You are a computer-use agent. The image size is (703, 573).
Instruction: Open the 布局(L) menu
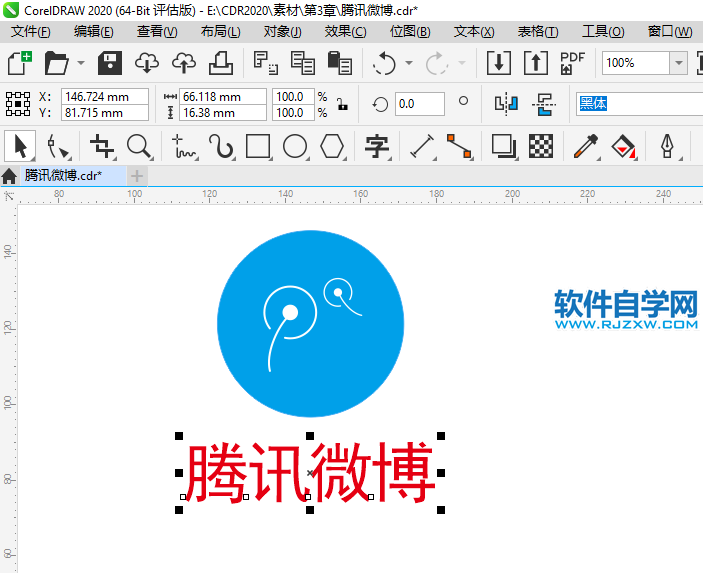coord(220,31)
